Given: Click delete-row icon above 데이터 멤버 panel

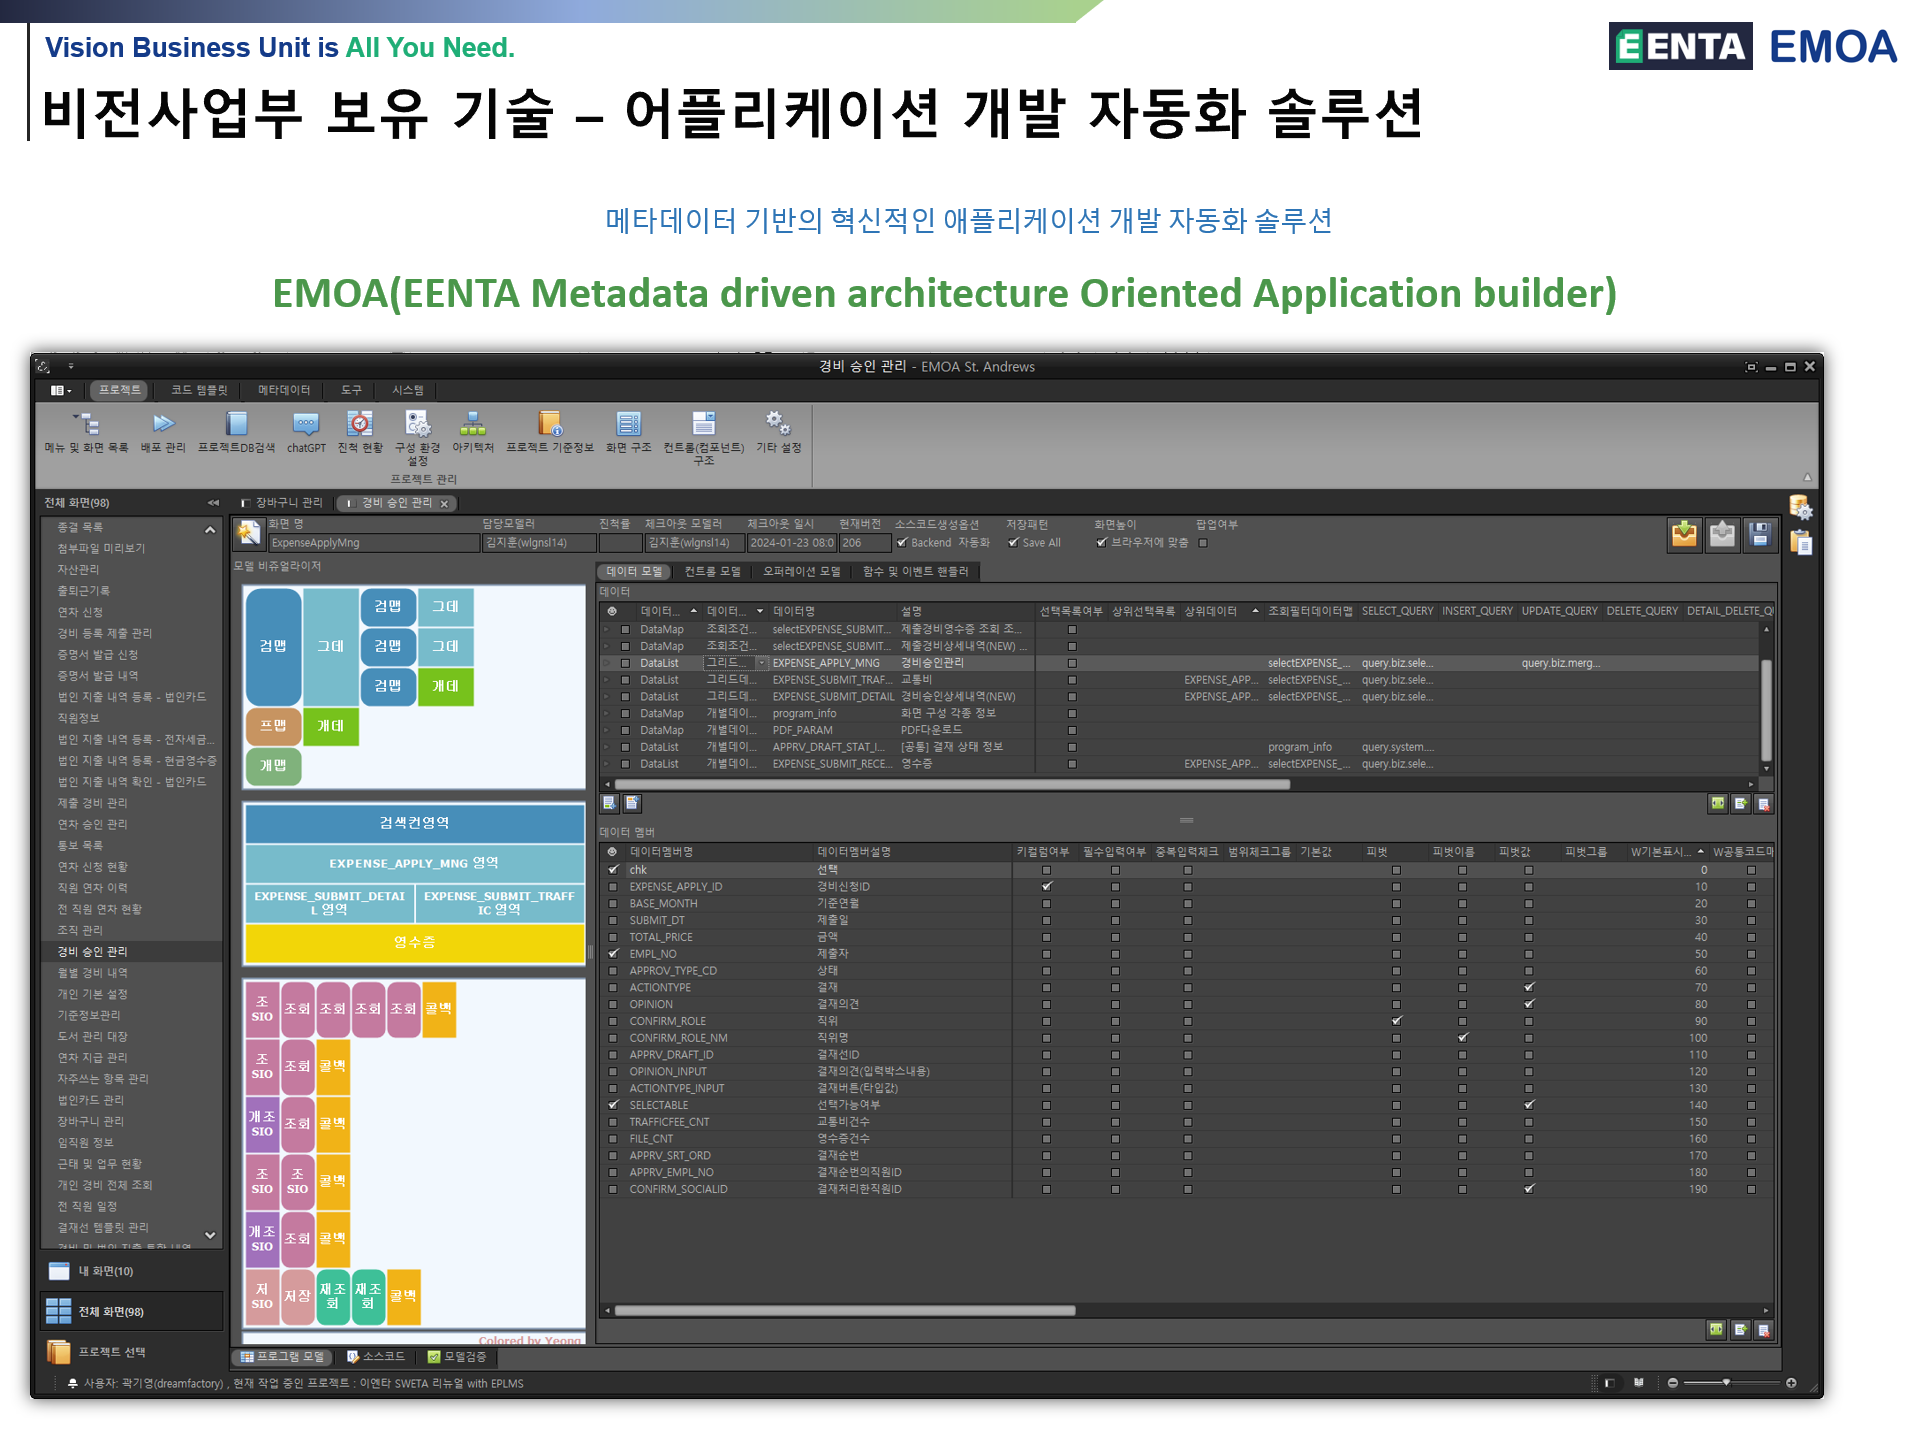Looking at the screenshot, I should coord(1764,803).
